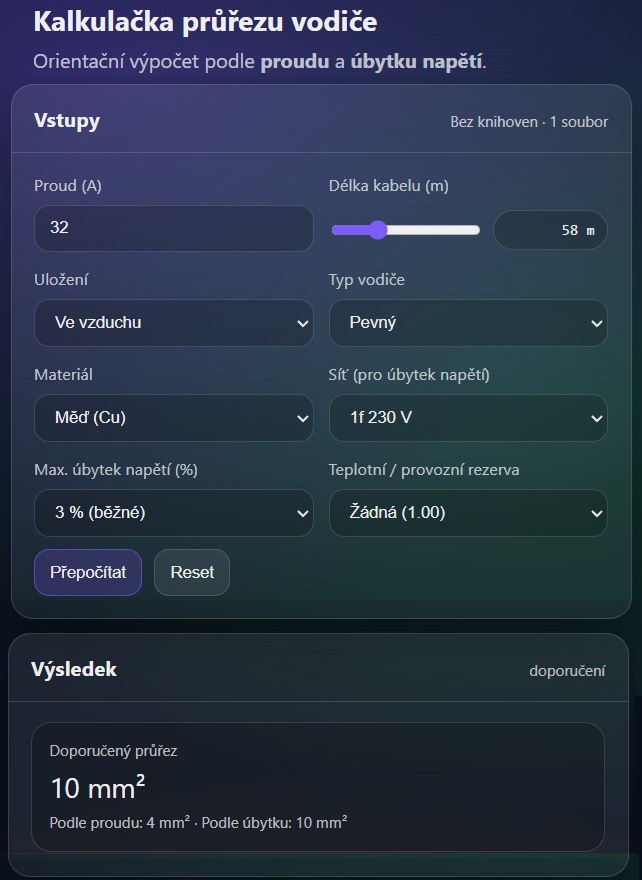Click inside the Proud (A) input
The width and height of the screenshot is (642, 880).
(174, 228)
